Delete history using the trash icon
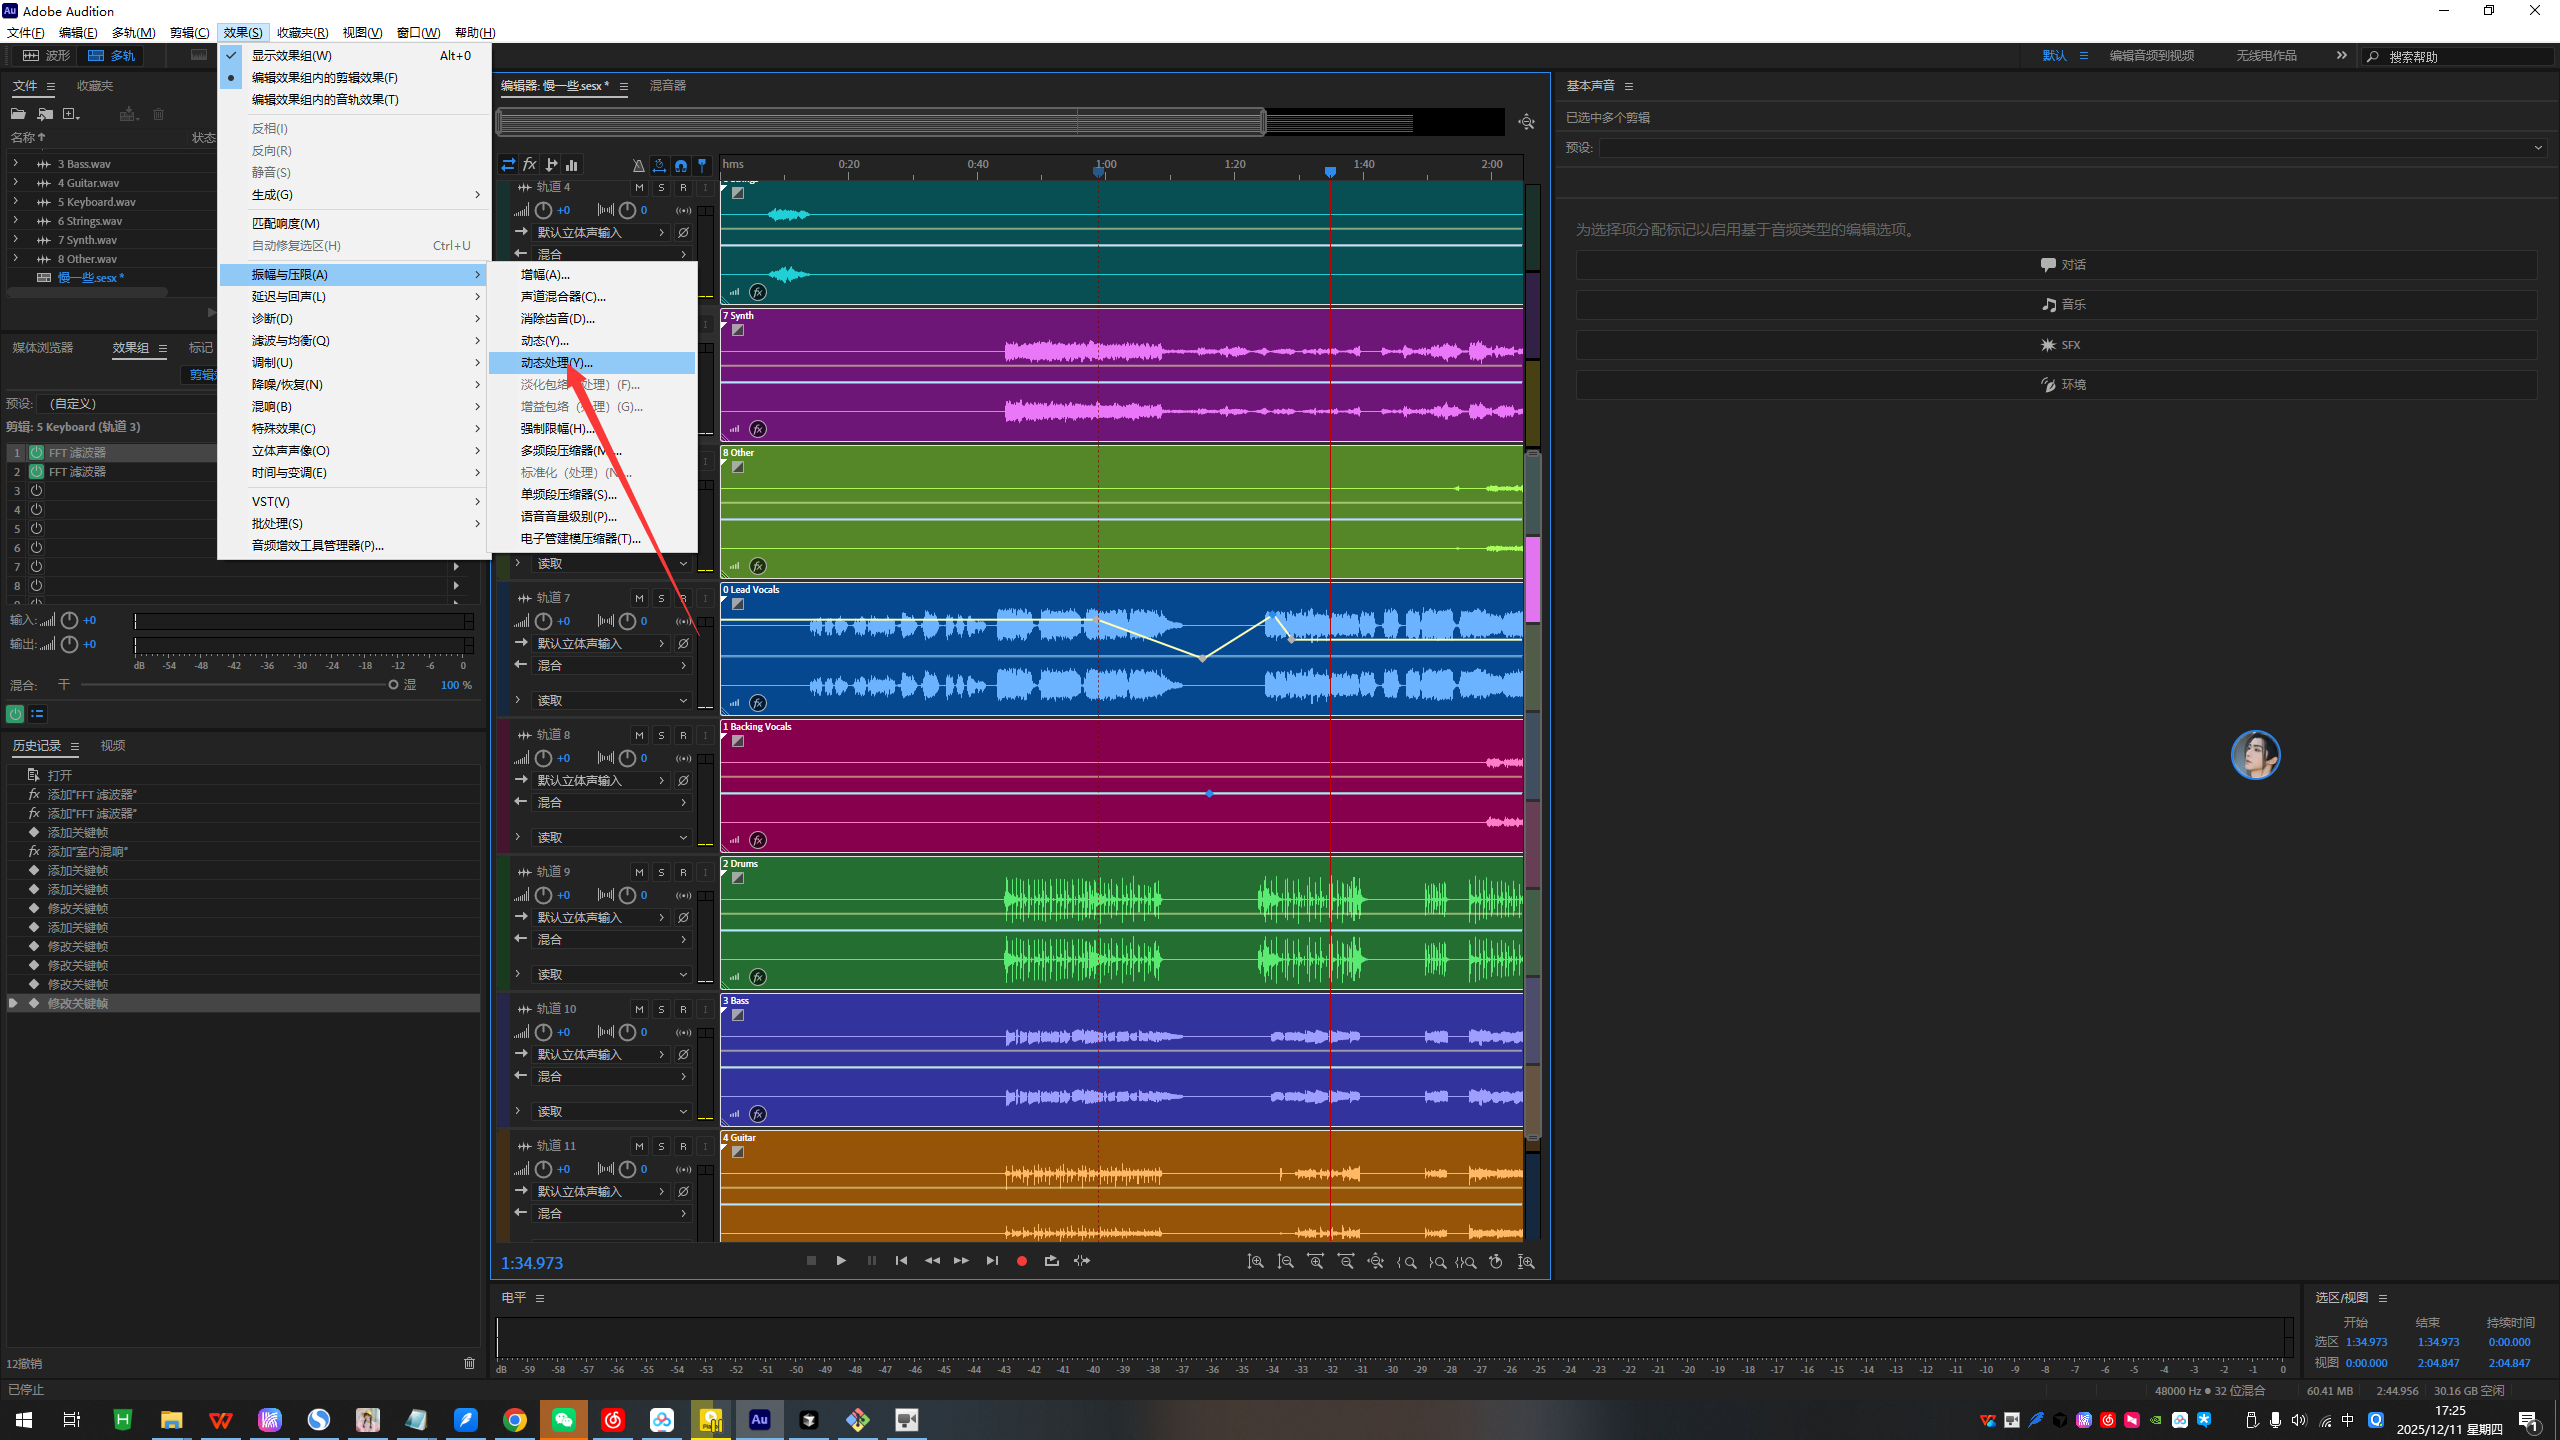The height and width of the screenshot is (1440, 2560). 469,1363
